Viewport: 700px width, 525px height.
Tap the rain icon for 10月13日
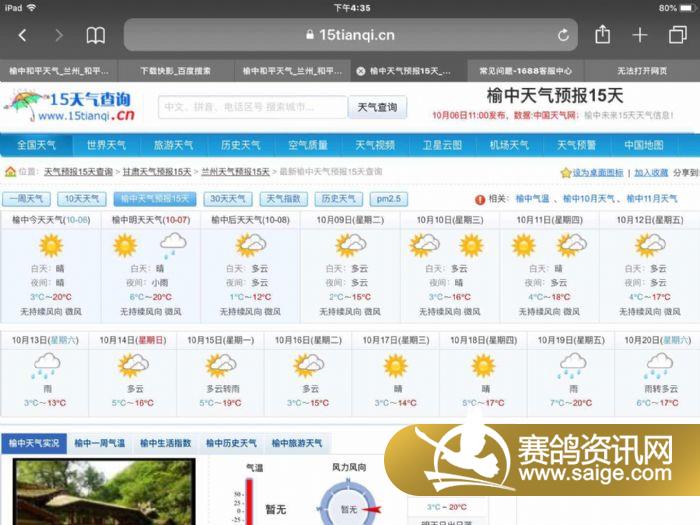point(44,366)
